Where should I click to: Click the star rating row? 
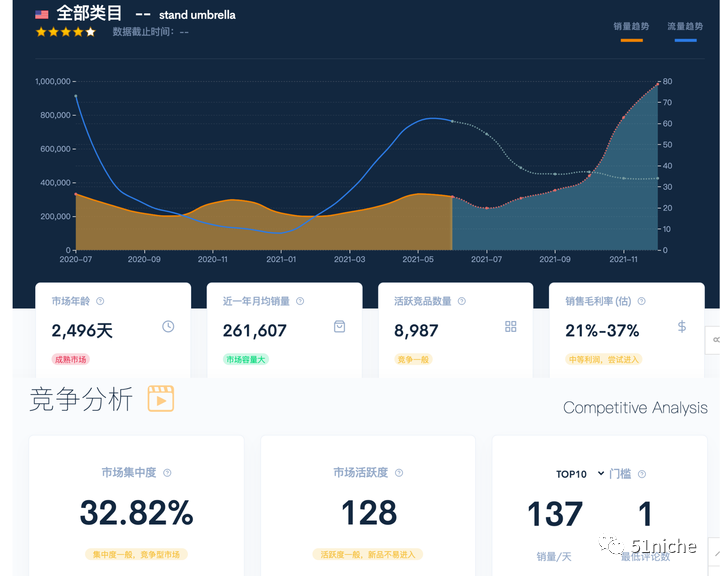(x=66, y=32)
